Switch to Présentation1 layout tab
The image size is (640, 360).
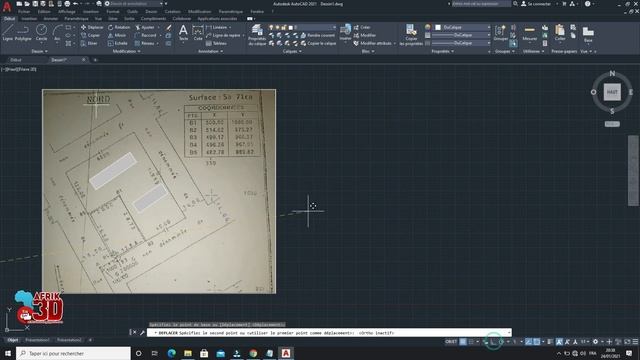click(x=37, y=340)
